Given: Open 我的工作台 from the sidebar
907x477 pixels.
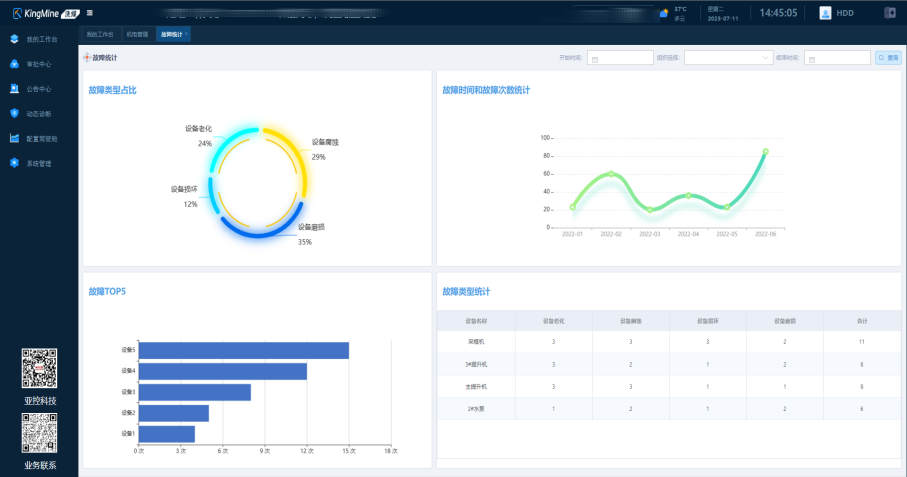Looking at the screenshot, I should point(42,39).
